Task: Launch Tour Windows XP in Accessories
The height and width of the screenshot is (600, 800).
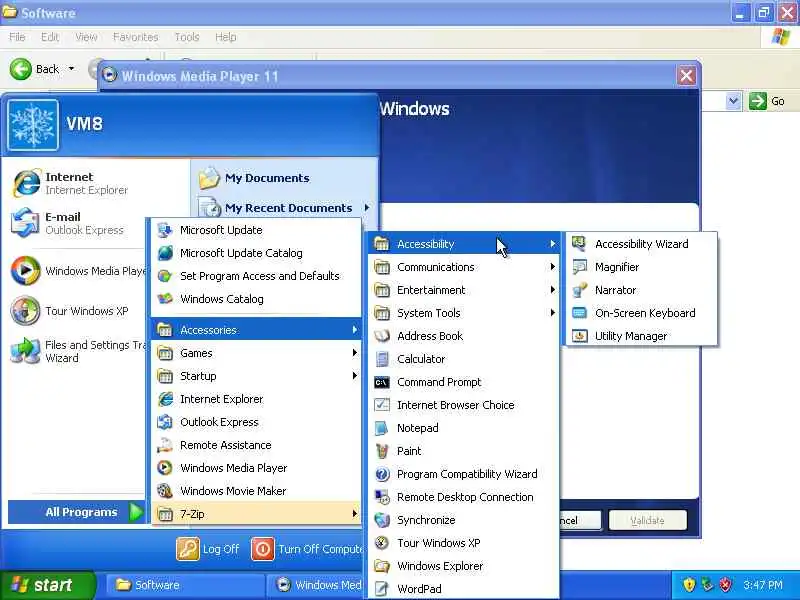Action: click(464, 542)
